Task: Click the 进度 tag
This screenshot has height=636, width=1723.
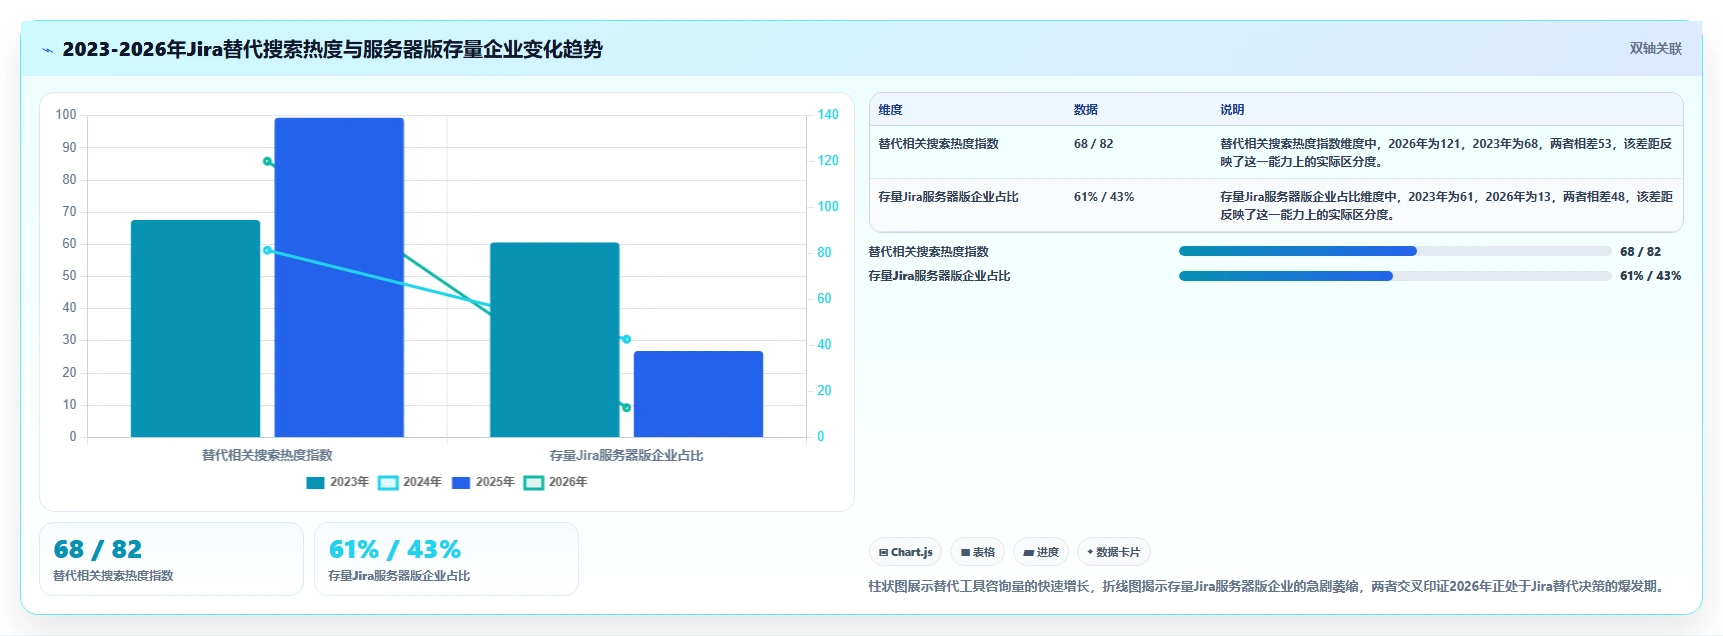Action: pyautogui.click(x=1040, y=552)
